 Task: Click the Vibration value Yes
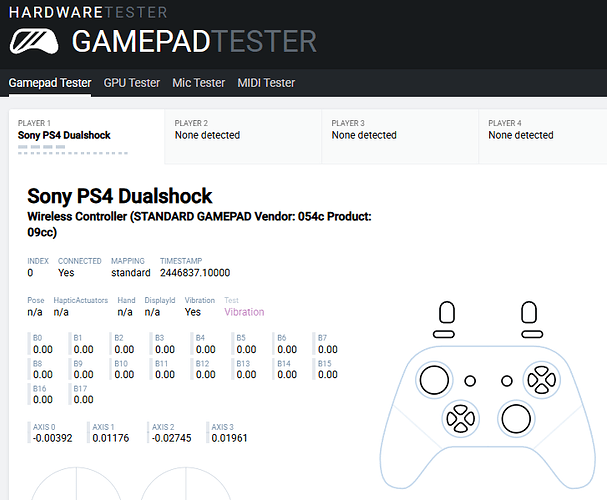tap(193, 312)
